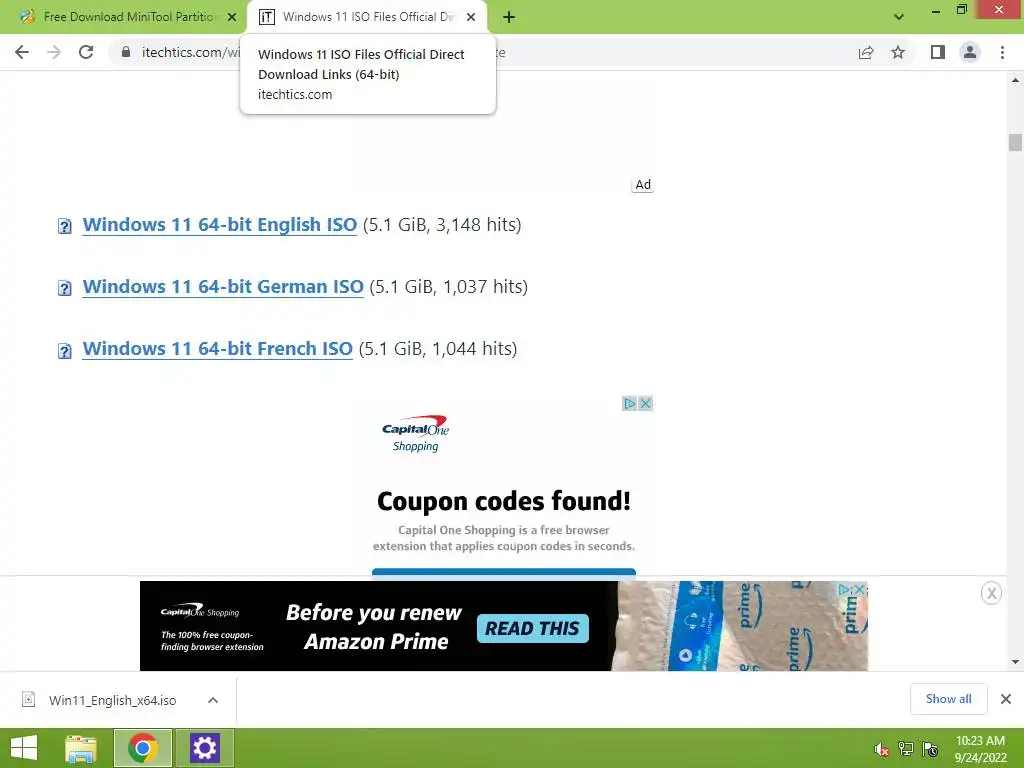Show all downloads
This screenshot has height=768, width=1024.
pyautogui.click(x=948, y=699)
